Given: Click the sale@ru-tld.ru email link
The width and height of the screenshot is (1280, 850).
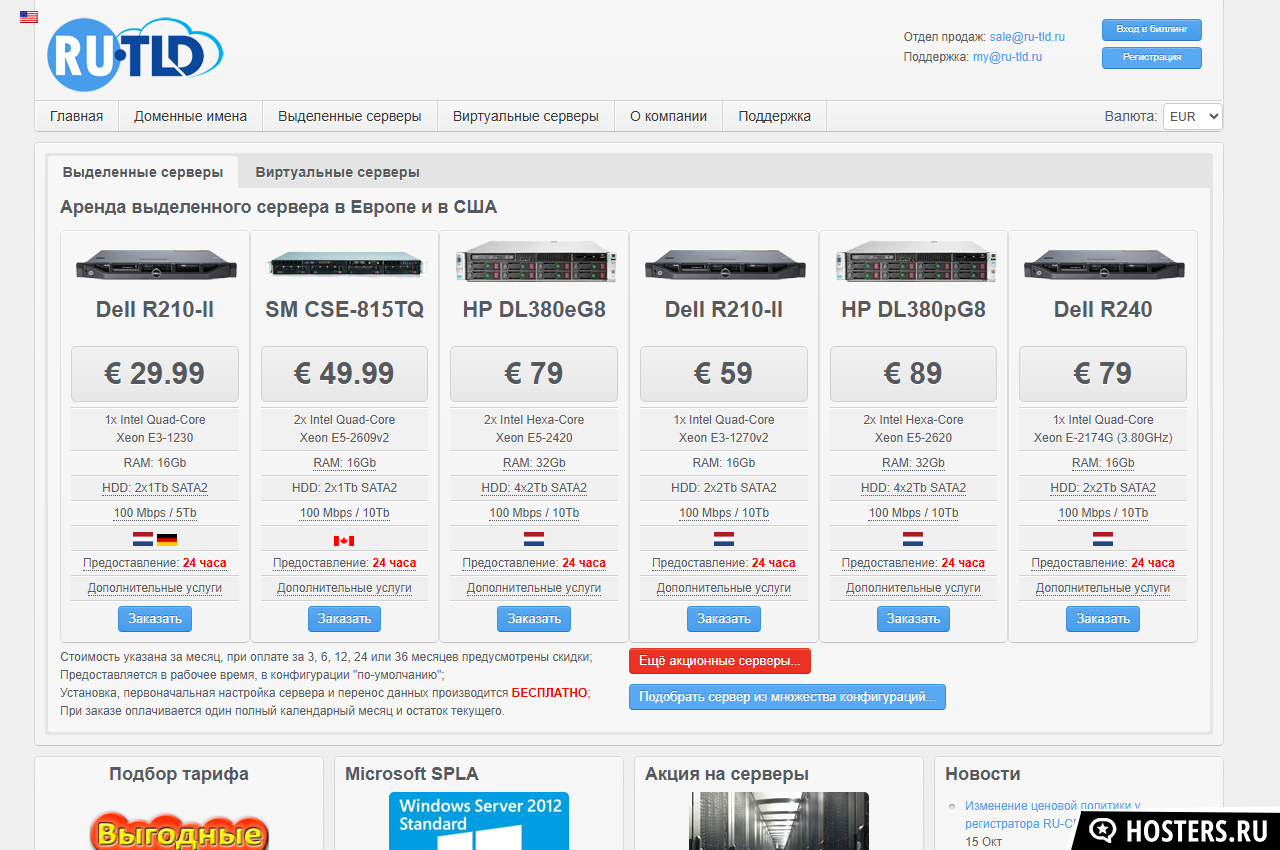Looking at the screenshot, I should tap(1027, 37).
